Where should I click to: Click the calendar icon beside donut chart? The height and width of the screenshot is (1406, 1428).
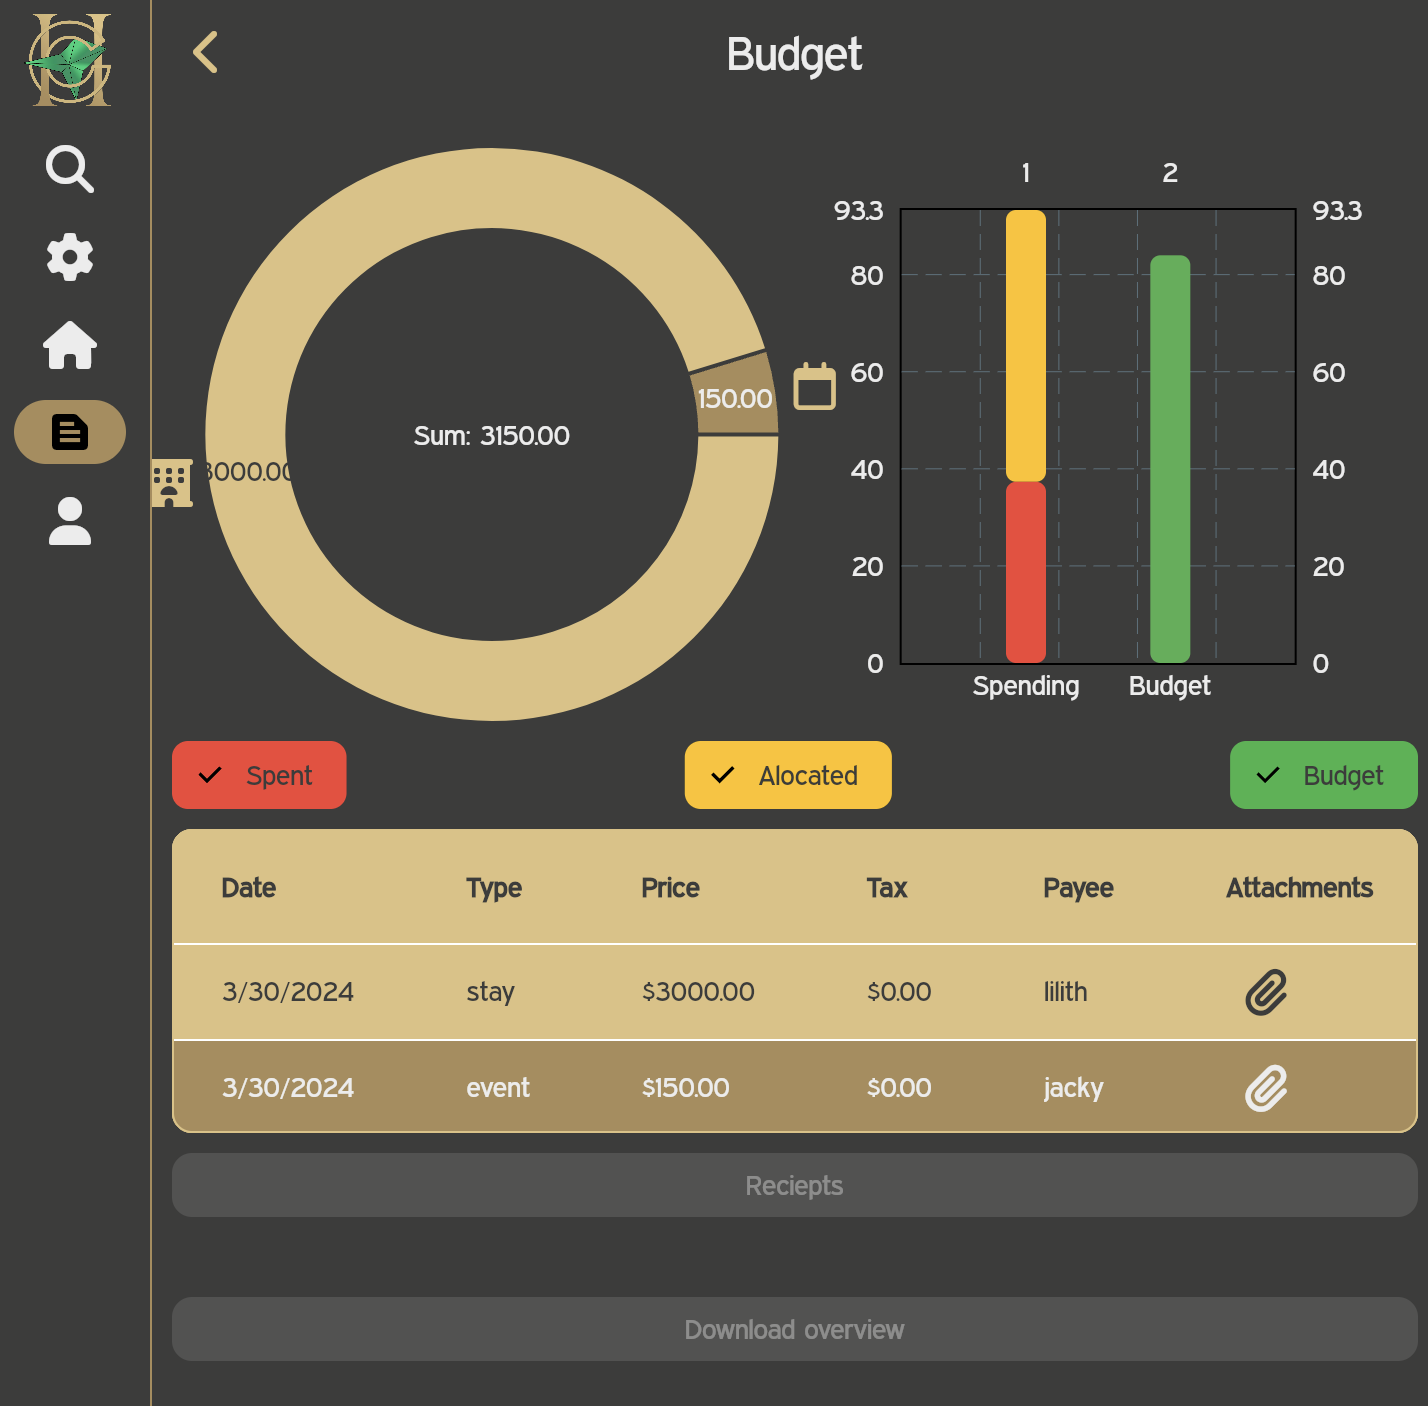point(814,386)
